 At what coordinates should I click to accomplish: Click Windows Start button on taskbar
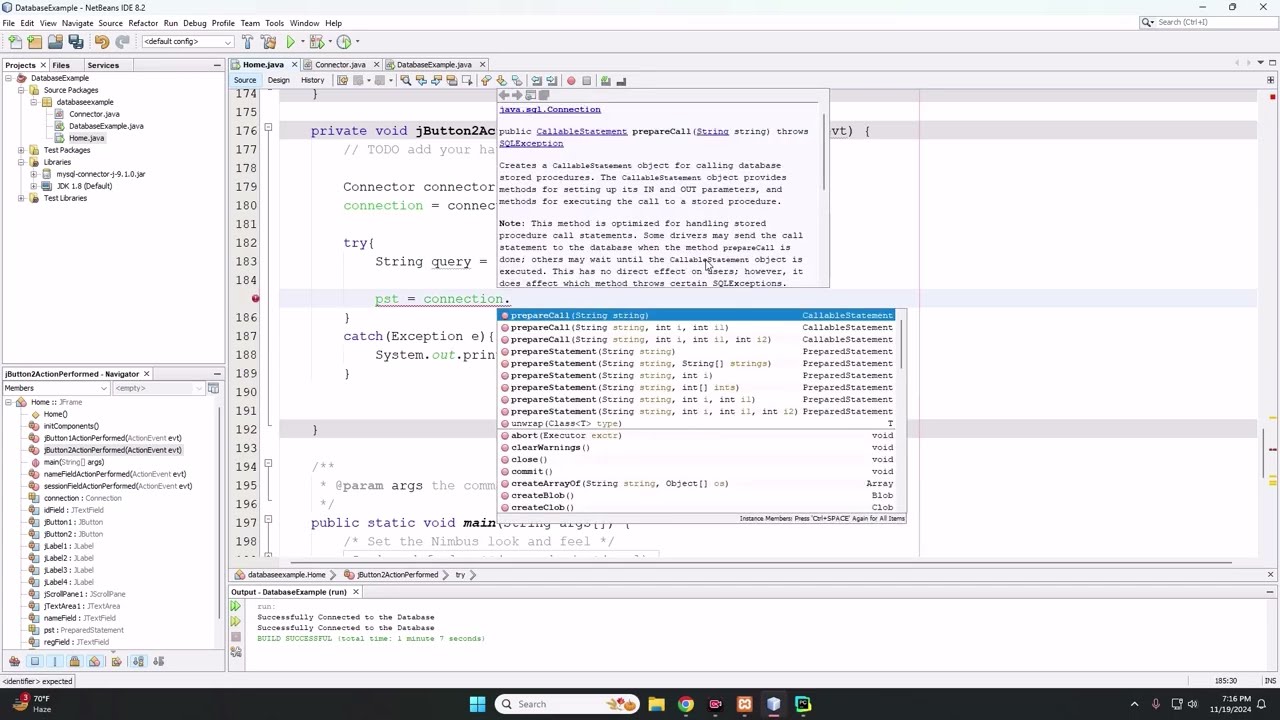click(477, 704)
